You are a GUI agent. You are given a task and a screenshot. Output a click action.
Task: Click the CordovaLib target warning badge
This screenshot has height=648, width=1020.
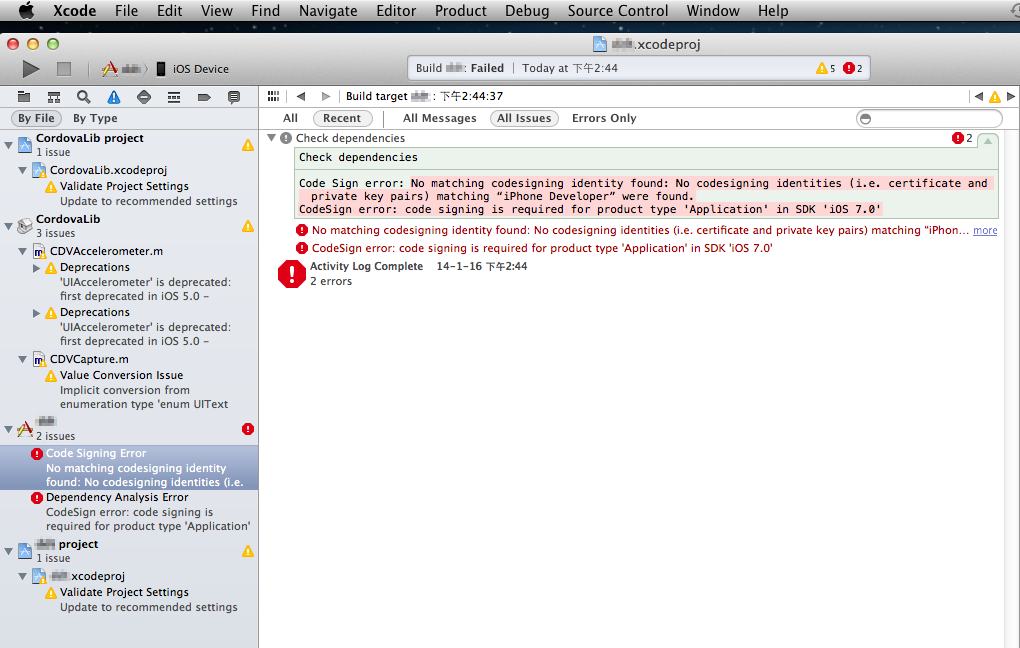pos(248,226)
